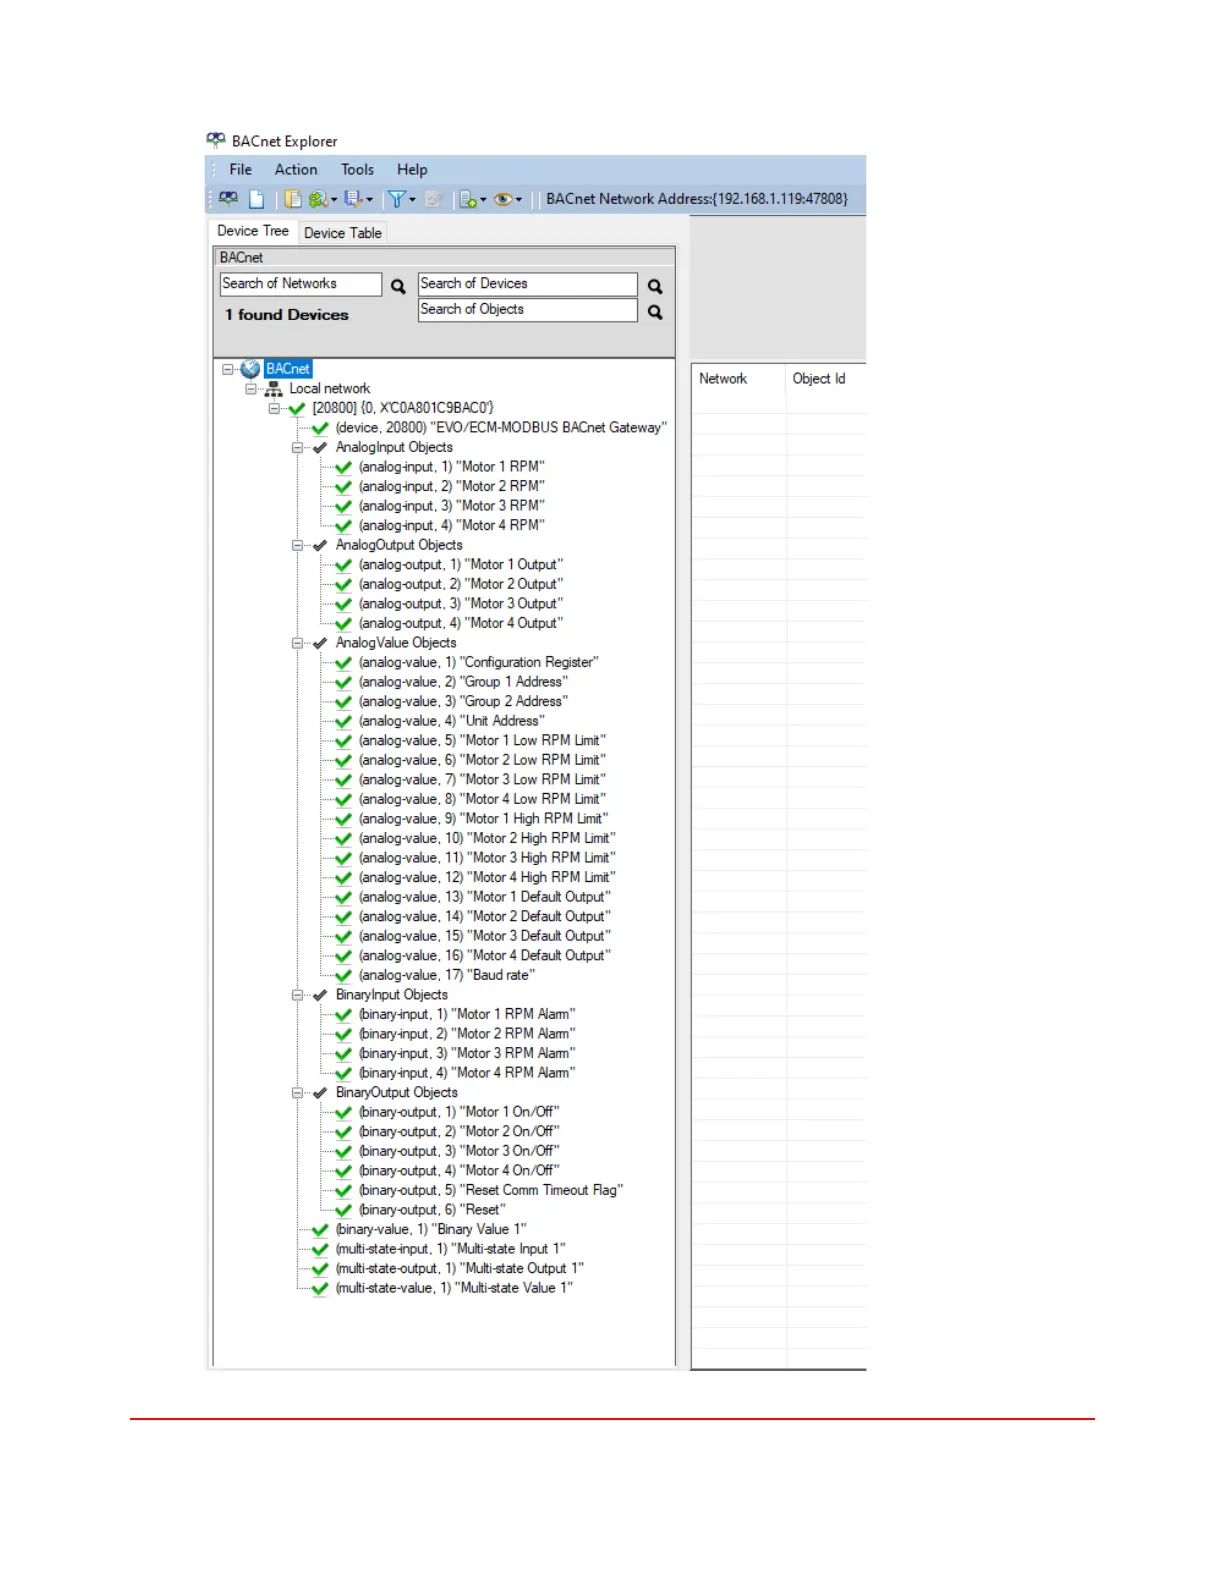Screen dimensions: 1224x1584
Task: Click green check beside Multi-state Input 1
Action: (x=320, y=1249)
